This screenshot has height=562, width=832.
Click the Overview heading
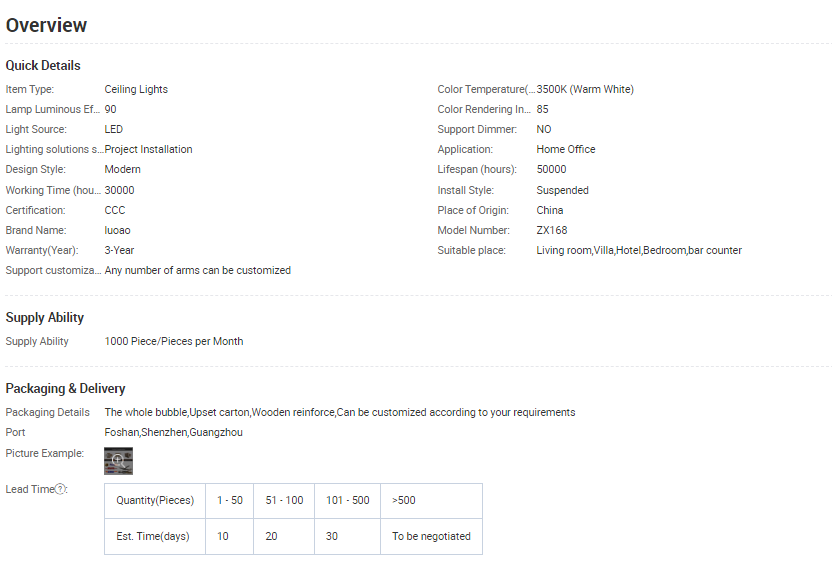click(x=46, y=25)
